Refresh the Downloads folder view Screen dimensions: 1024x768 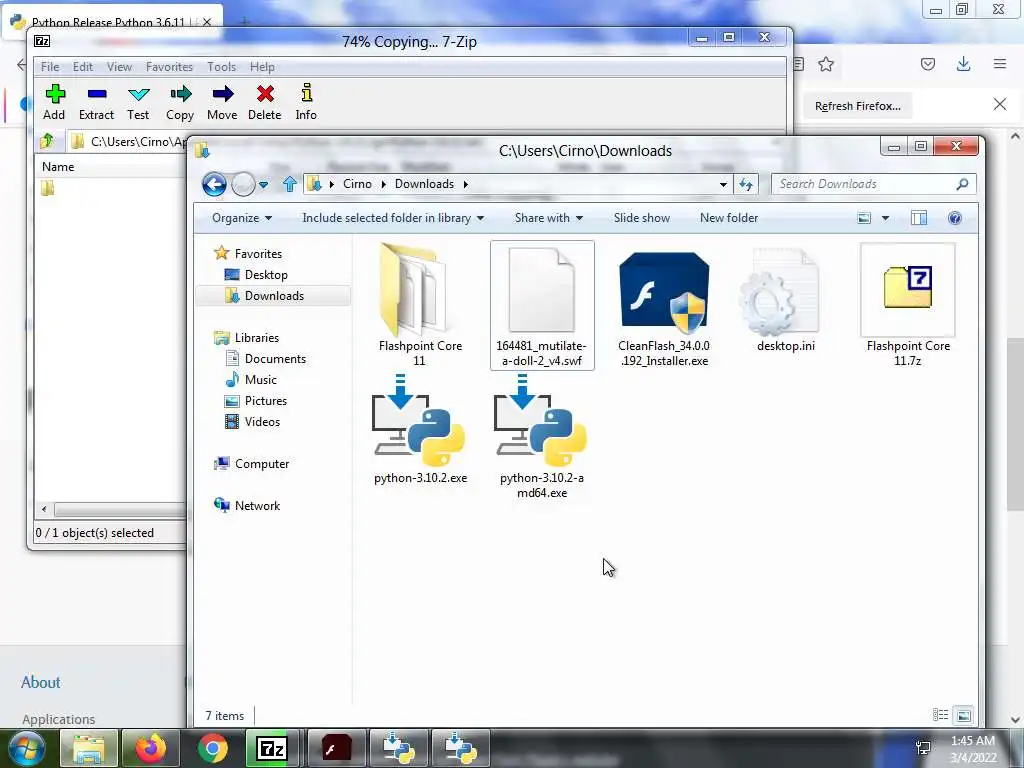746,184
